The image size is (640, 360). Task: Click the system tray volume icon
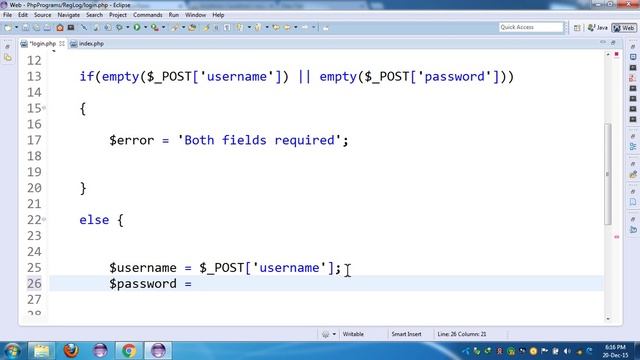567,351
